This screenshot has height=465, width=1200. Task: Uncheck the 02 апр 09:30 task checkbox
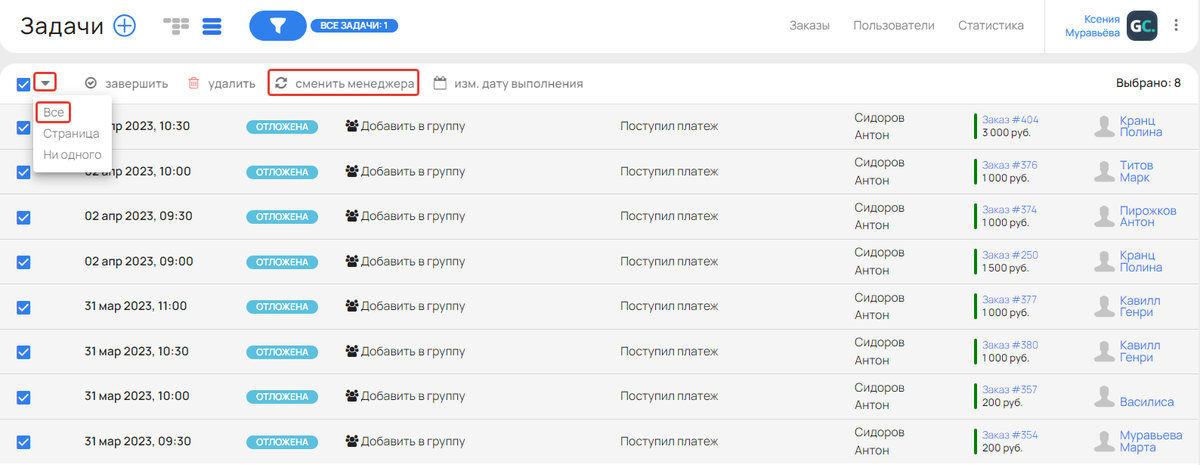(24, 217)
